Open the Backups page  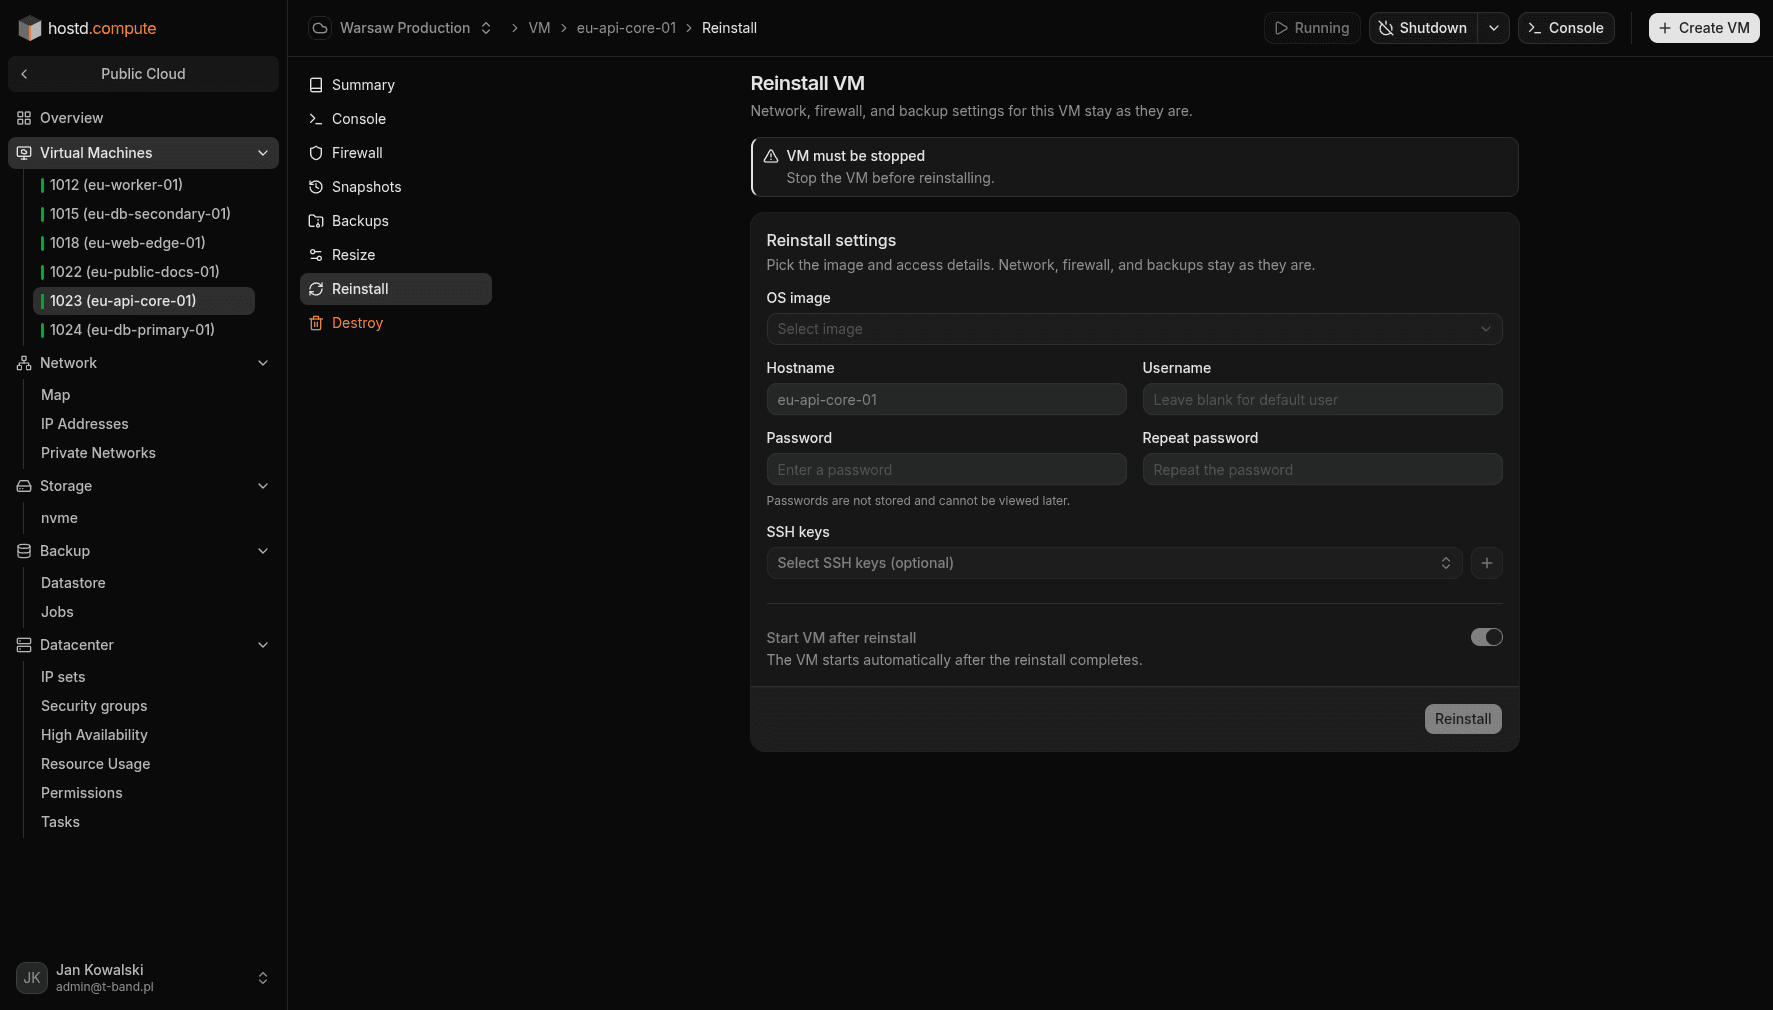[x=396, y=221]
